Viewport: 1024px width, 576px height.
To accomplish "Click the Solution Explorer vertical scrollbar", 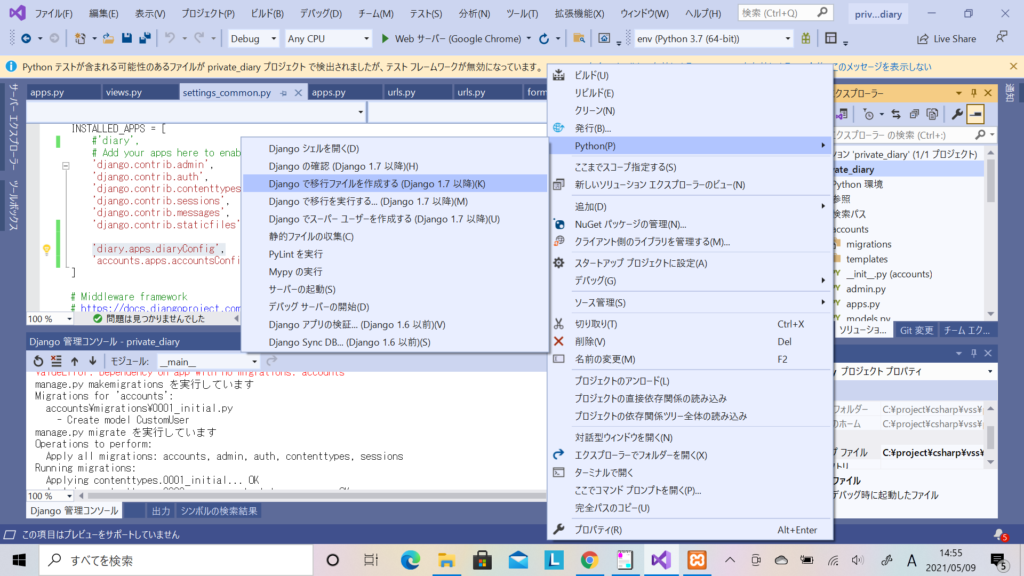I will coord(991,233).
